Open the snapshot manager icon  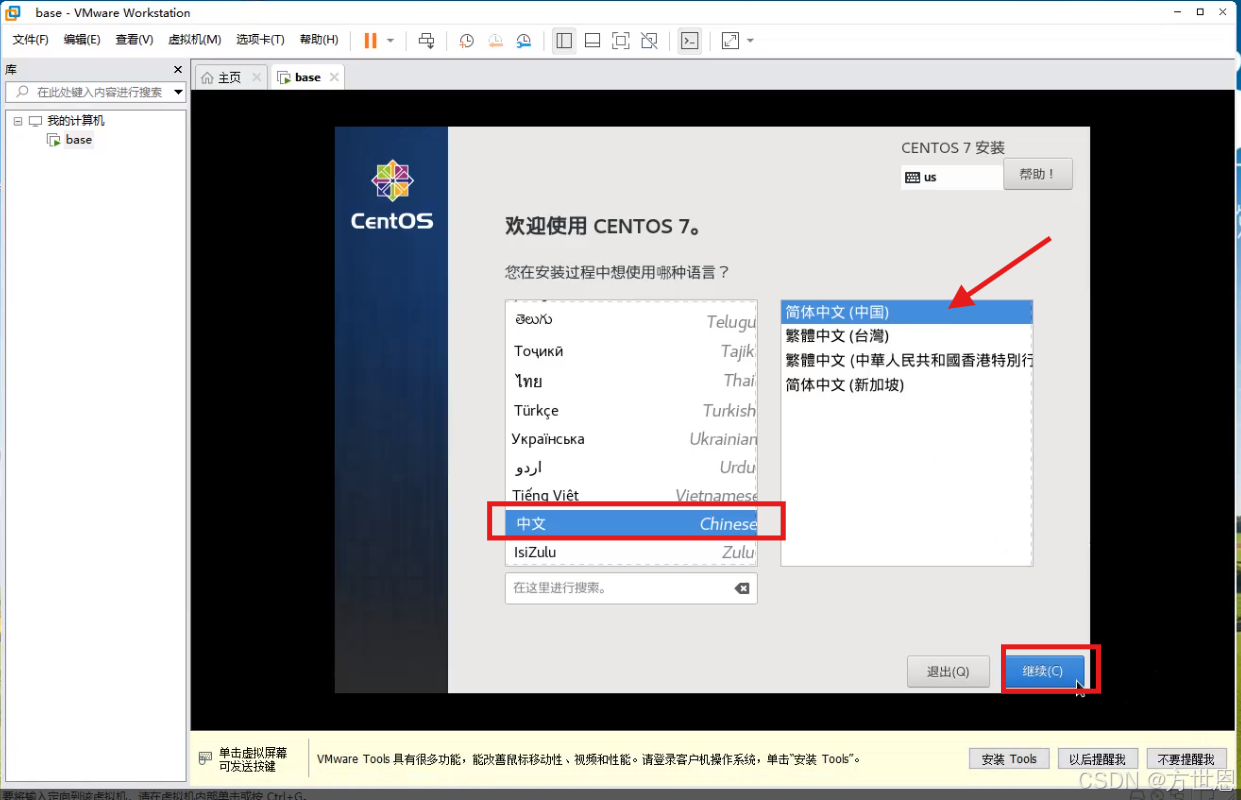(524, 41)
